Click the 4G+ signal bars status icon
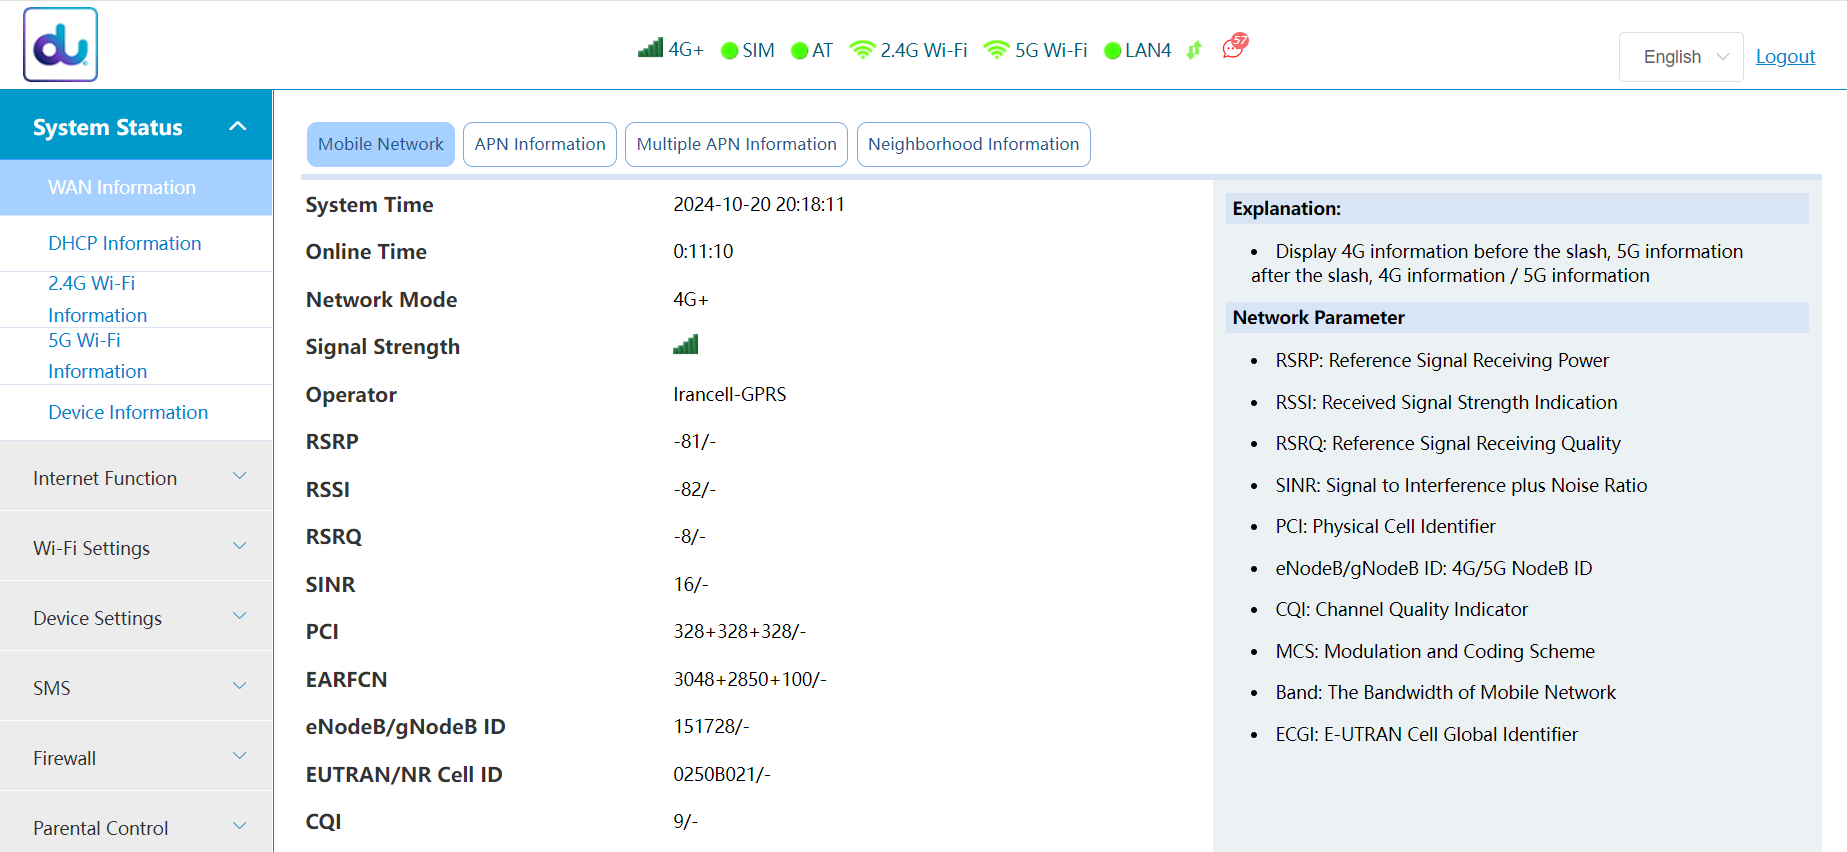The height and width of the screenshot is (852, 1847). (x=650, y=48)
